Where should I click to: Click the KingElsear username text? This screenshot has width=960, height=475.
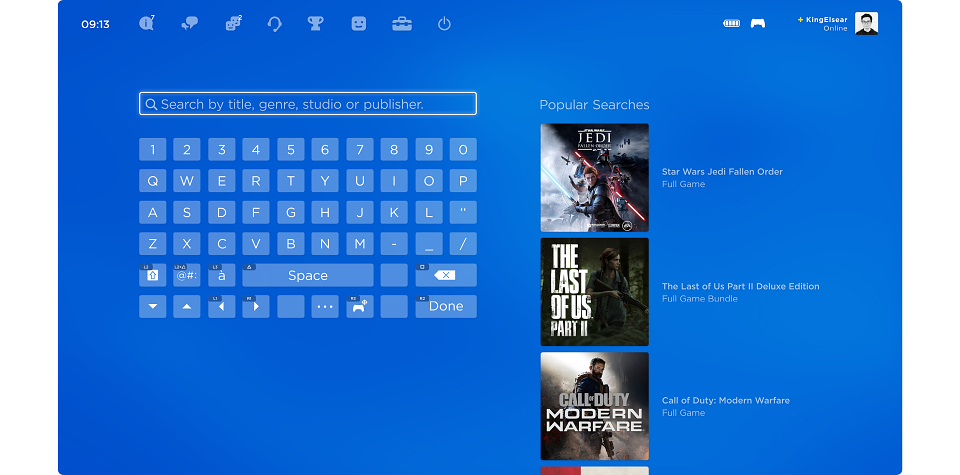click(827, 20)
